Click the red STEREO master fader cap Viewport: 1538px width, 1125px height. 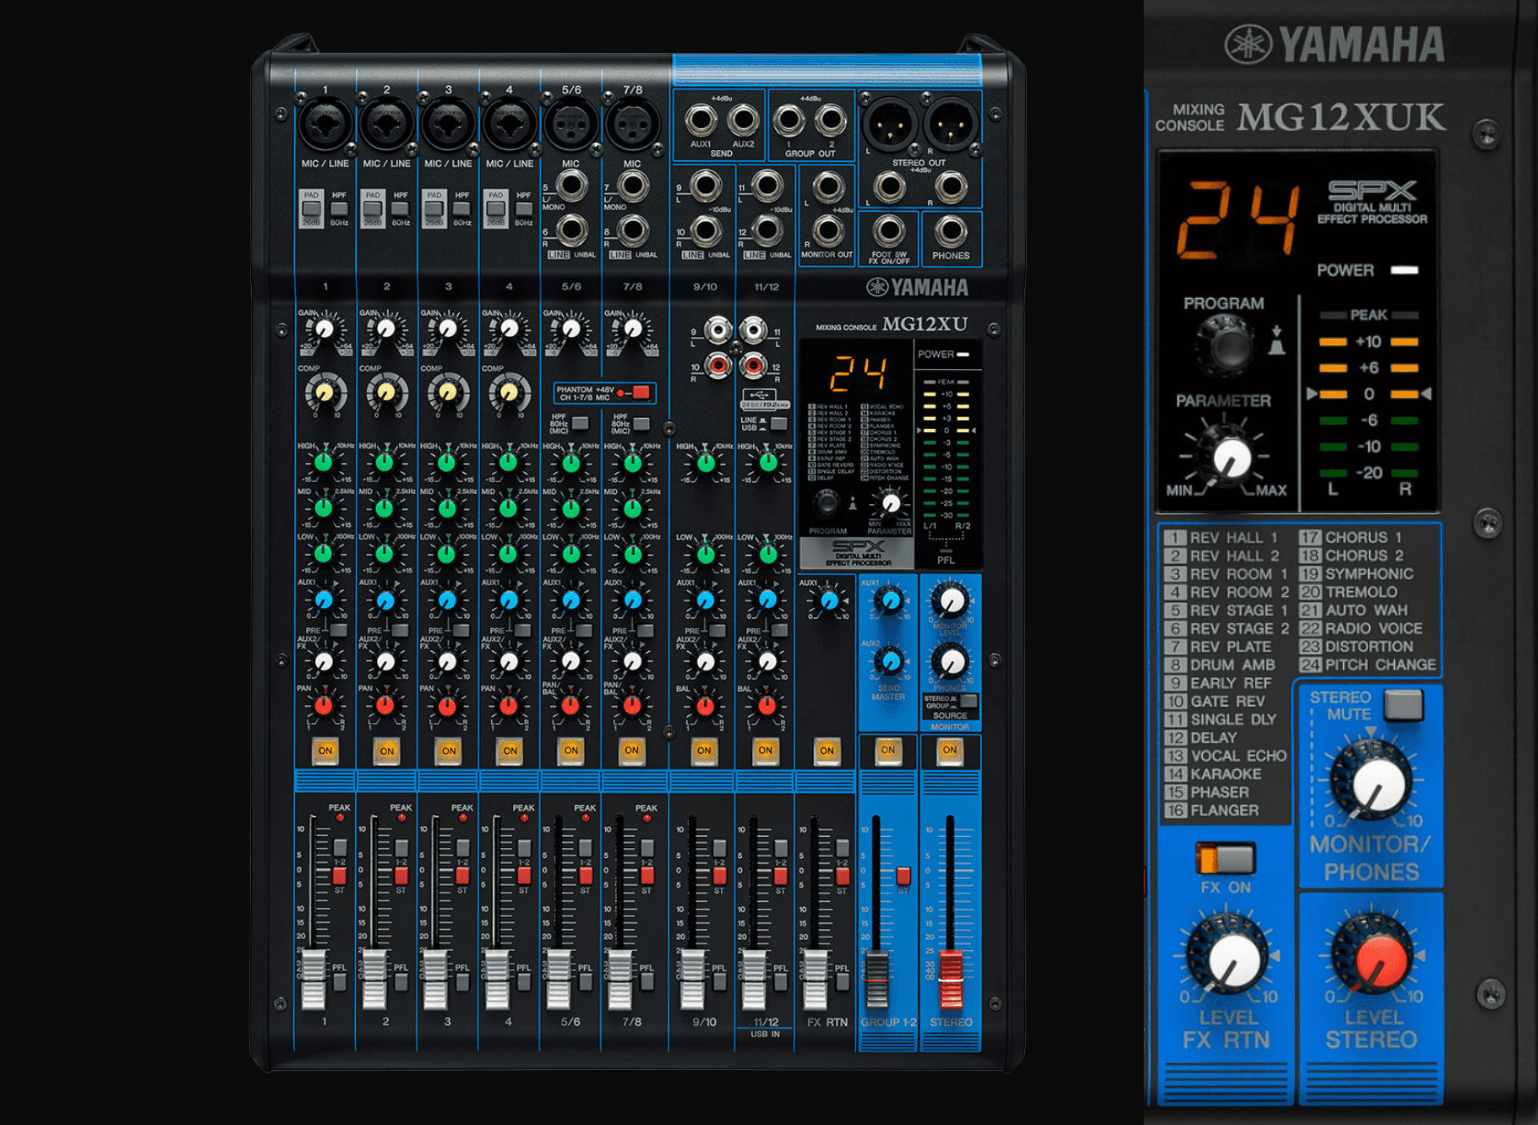point(950,979)
